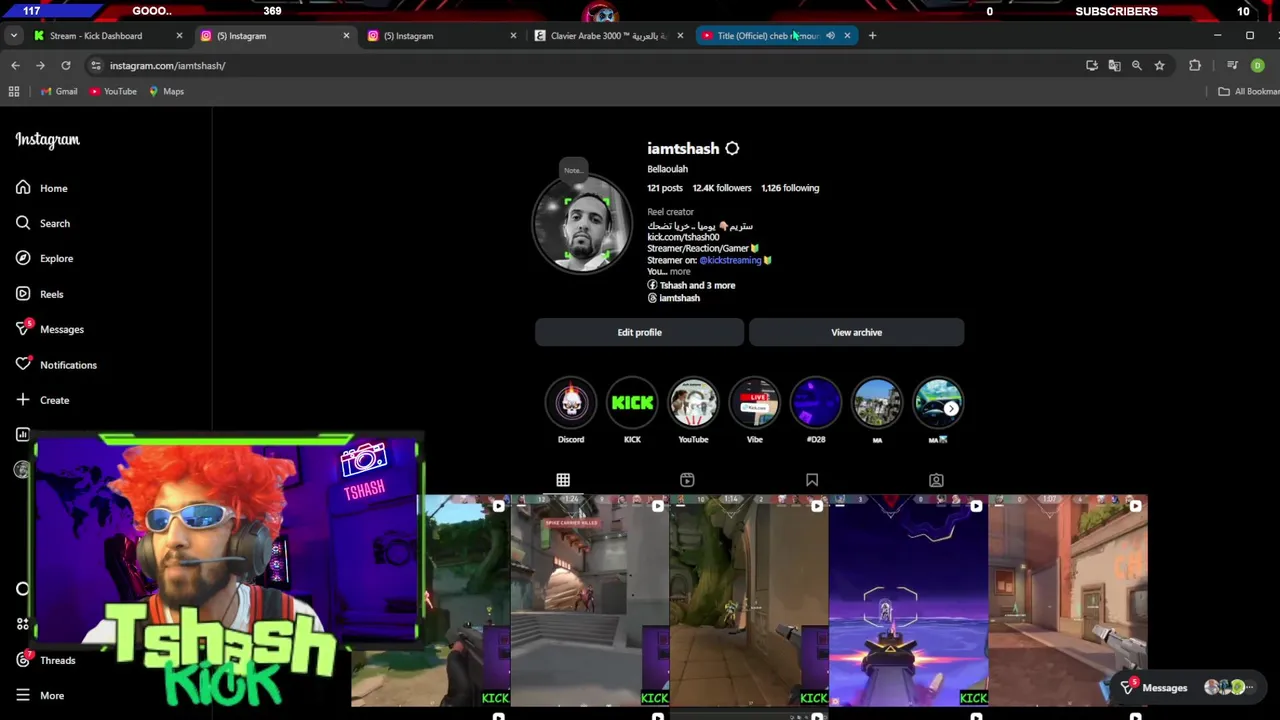Click View archive button
Image resolution: width=1280 pixels, height=720 pixels.
click(856, 332)
